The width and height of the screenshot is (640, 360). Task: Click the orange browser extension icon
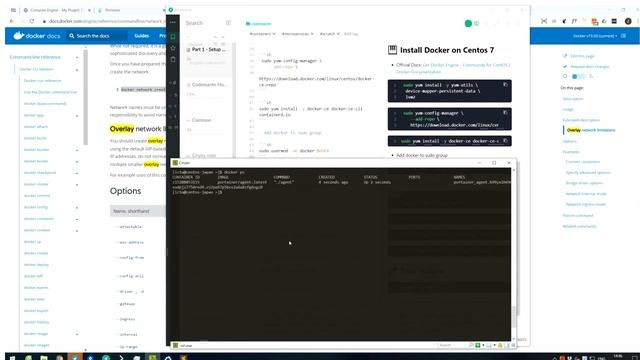595,21
